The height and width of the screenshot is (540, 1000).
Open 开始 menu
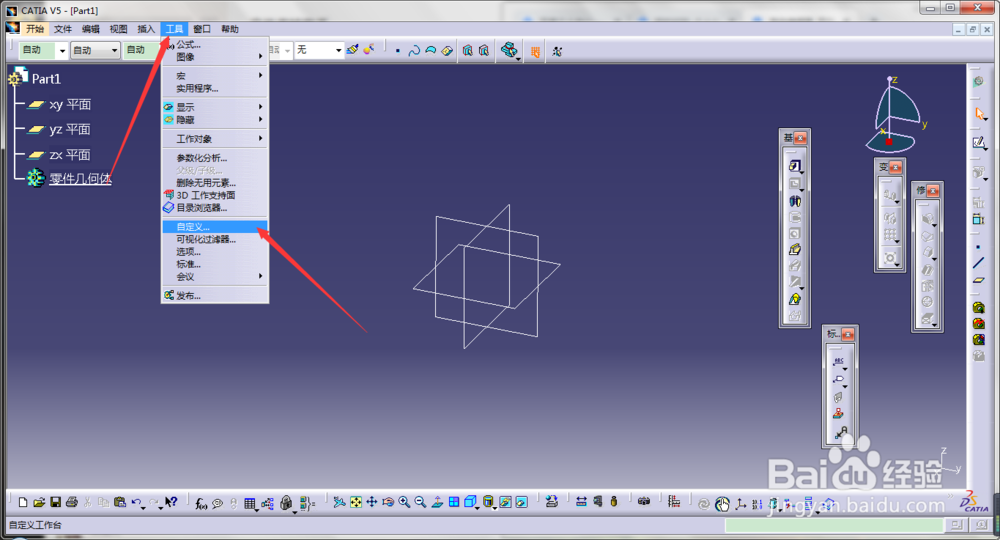pyautogui.click(x=34, y=29)
